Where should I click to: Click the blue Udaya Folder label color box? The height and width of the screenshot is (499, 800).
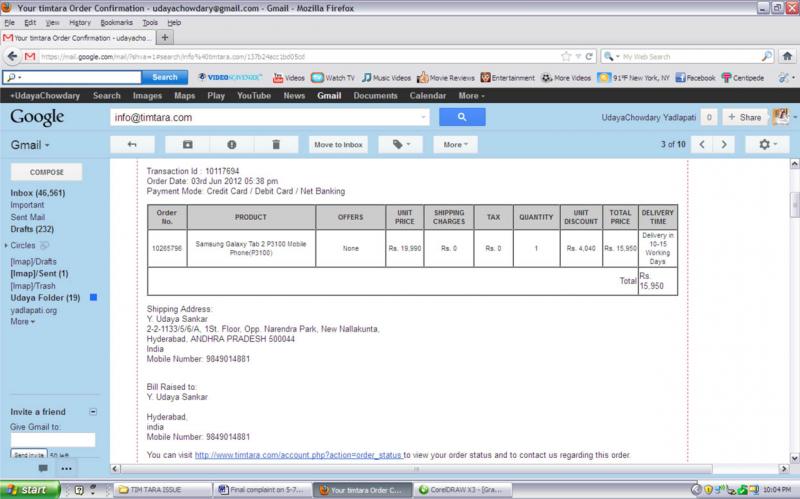(x=93, y=297)
